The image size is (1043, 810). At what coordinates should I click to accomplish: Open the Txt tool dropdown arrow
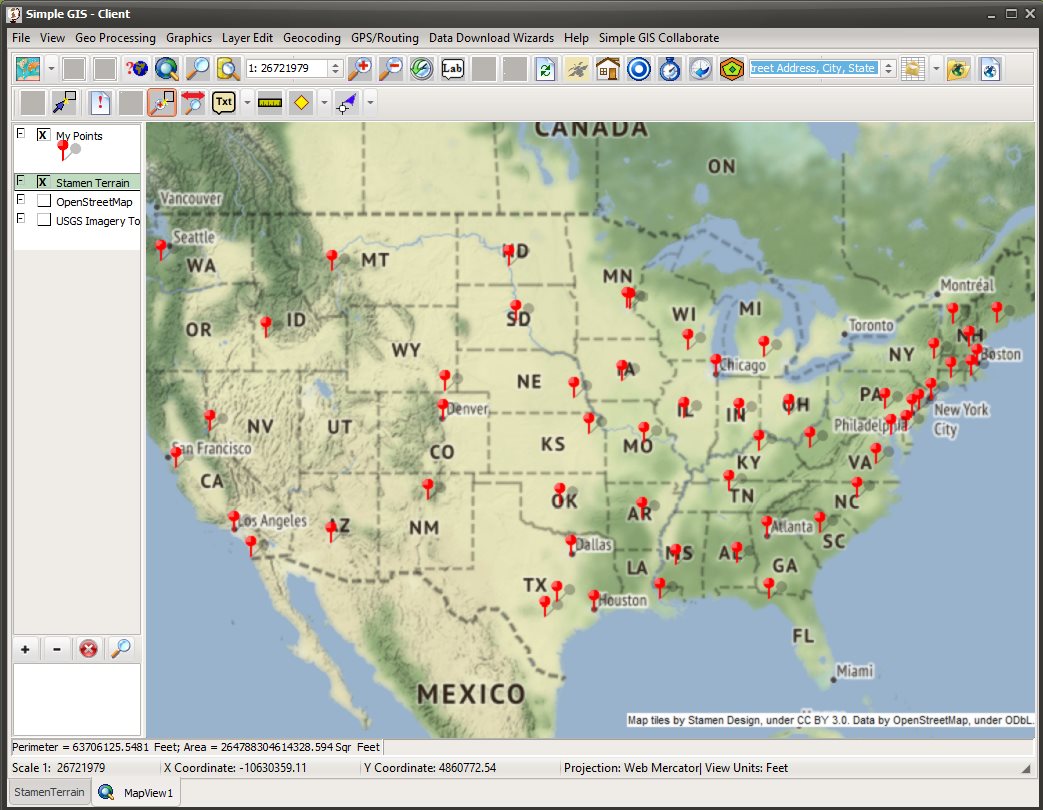(246, 101)
